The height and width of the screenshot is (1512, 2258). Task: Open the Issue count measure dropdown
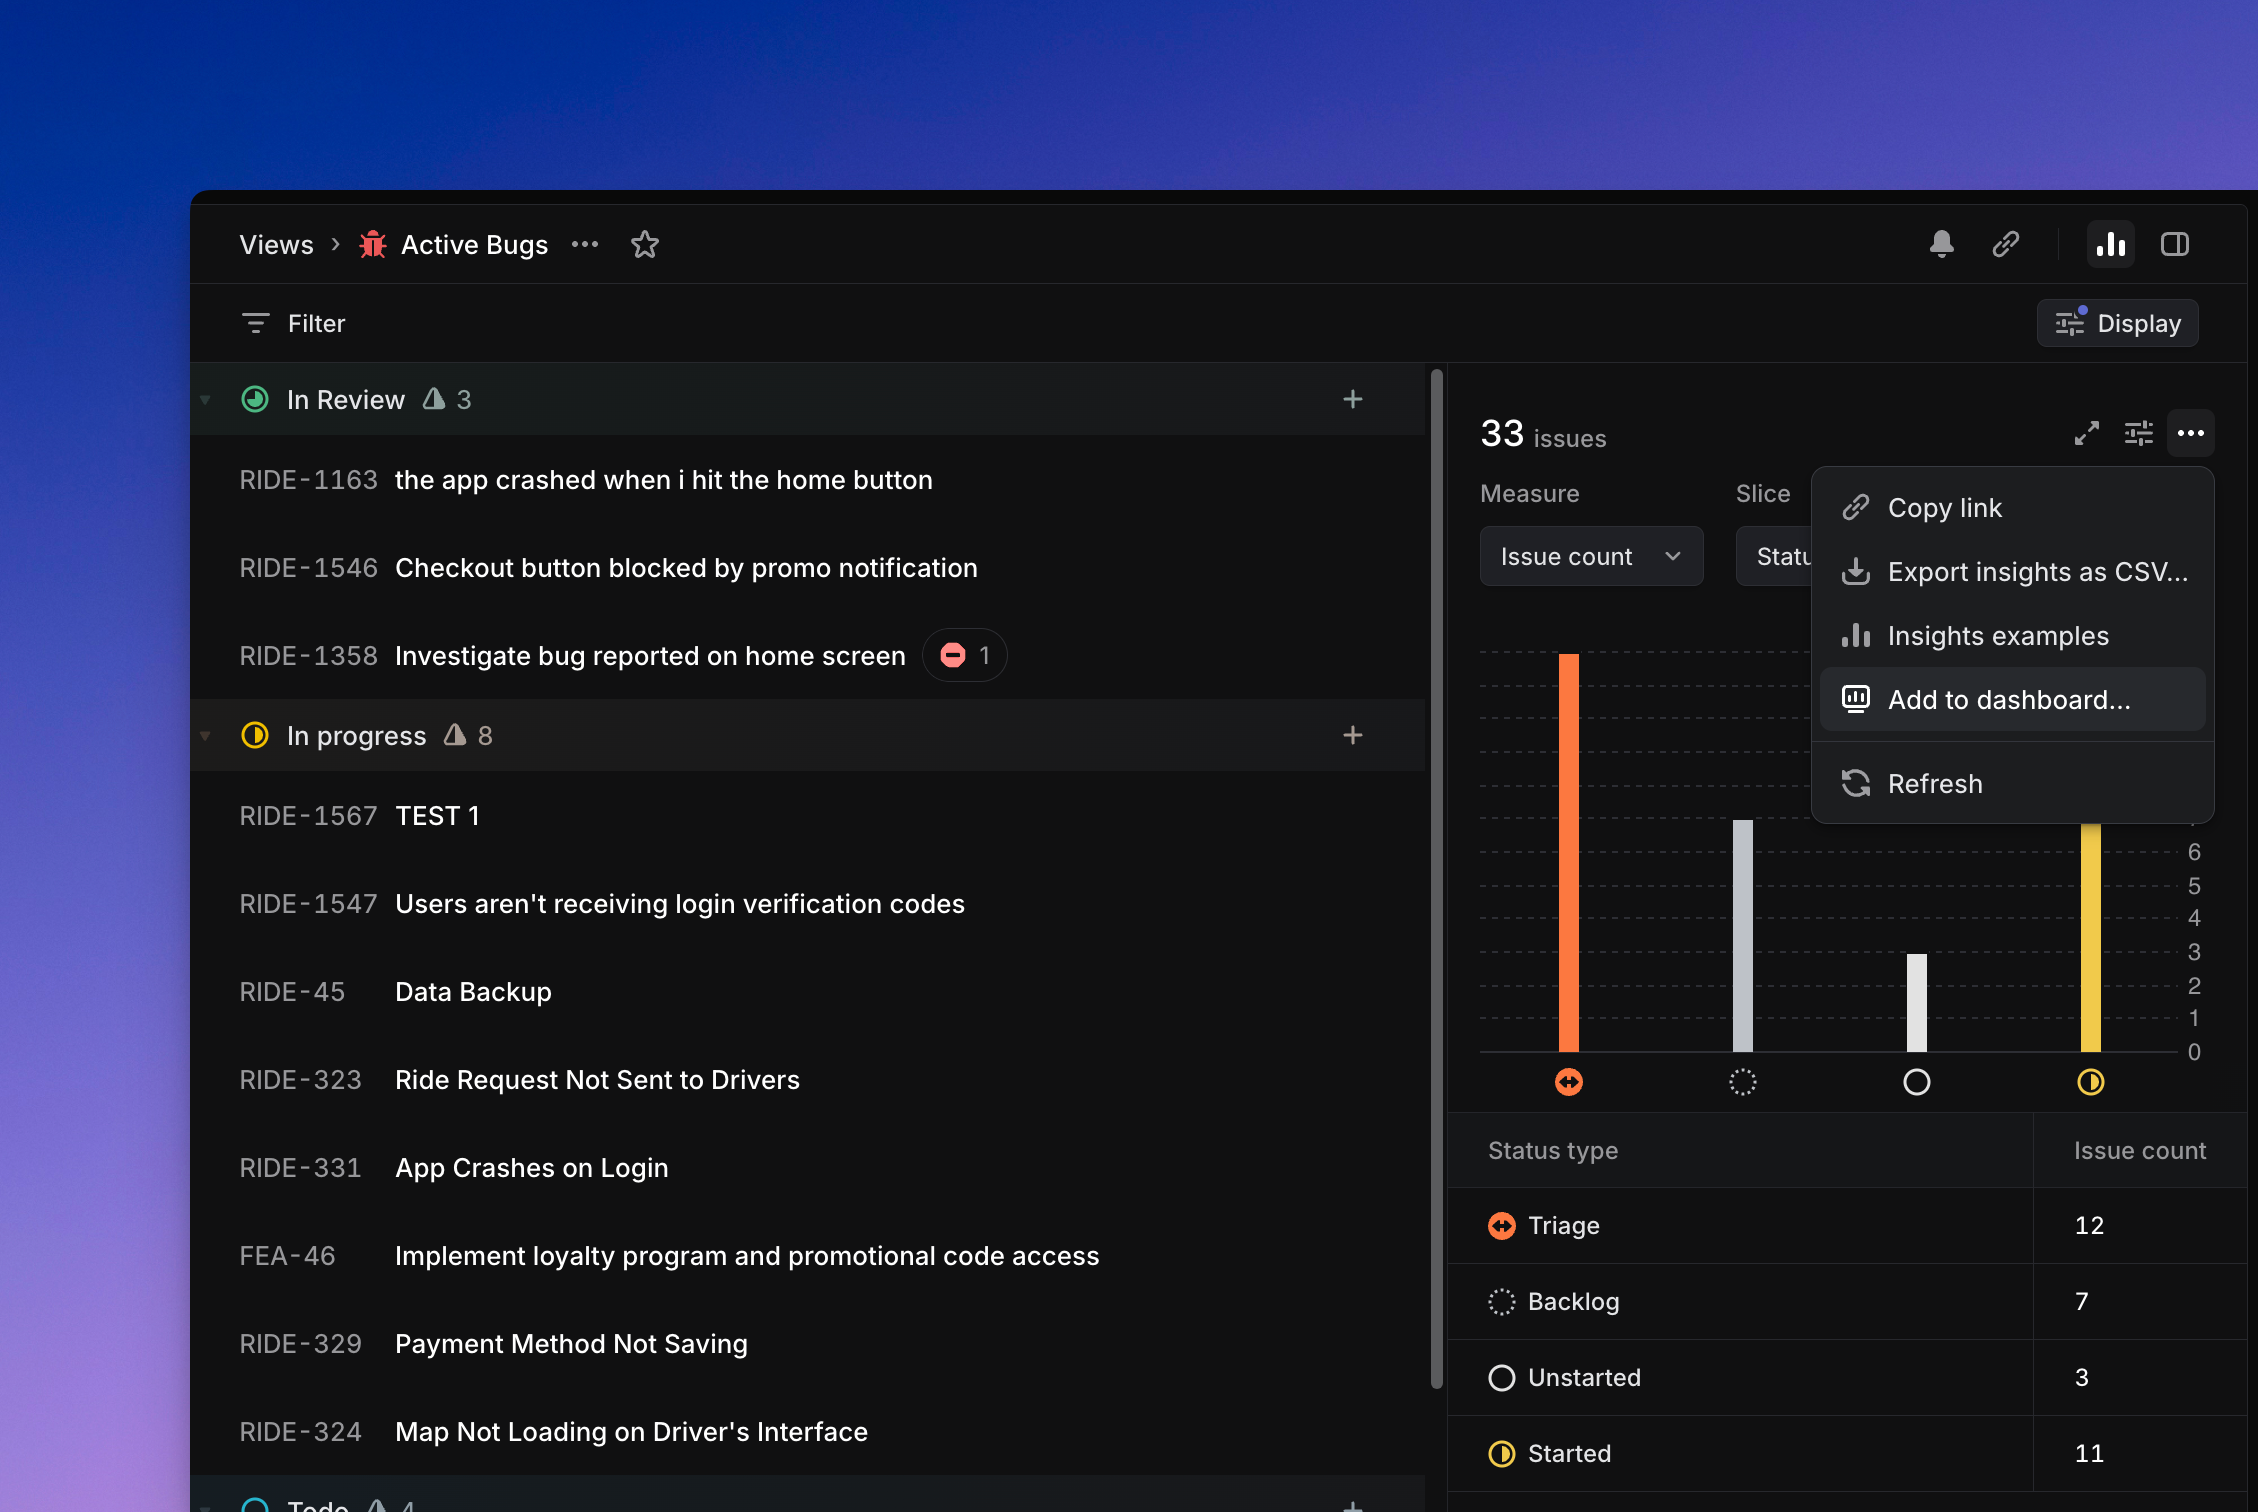1590,556
